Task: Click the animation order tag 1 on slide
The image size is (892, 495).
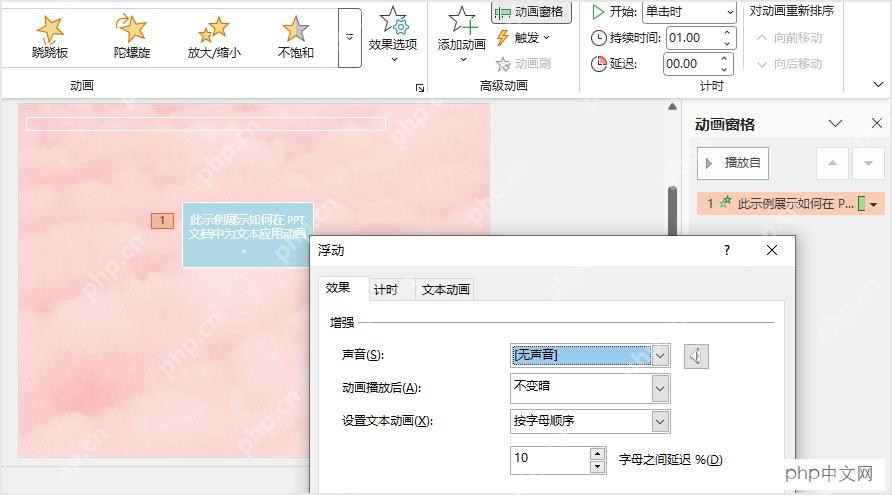Action: [x=162, y=220]
